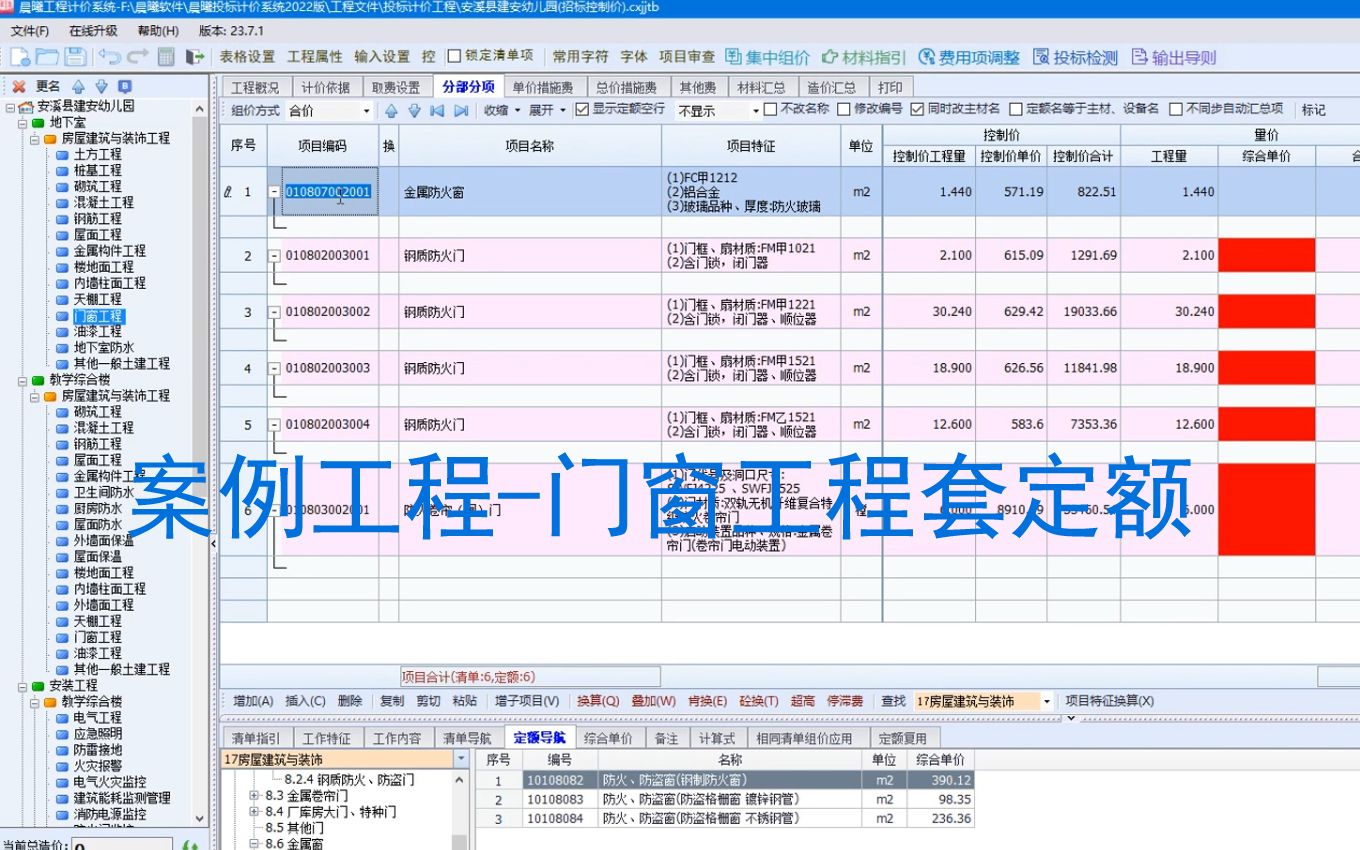This screenshot has height=850, width=1360.
Task: Enable 不同步自动汇总项 checkbox
Action: coord(1176,109)
